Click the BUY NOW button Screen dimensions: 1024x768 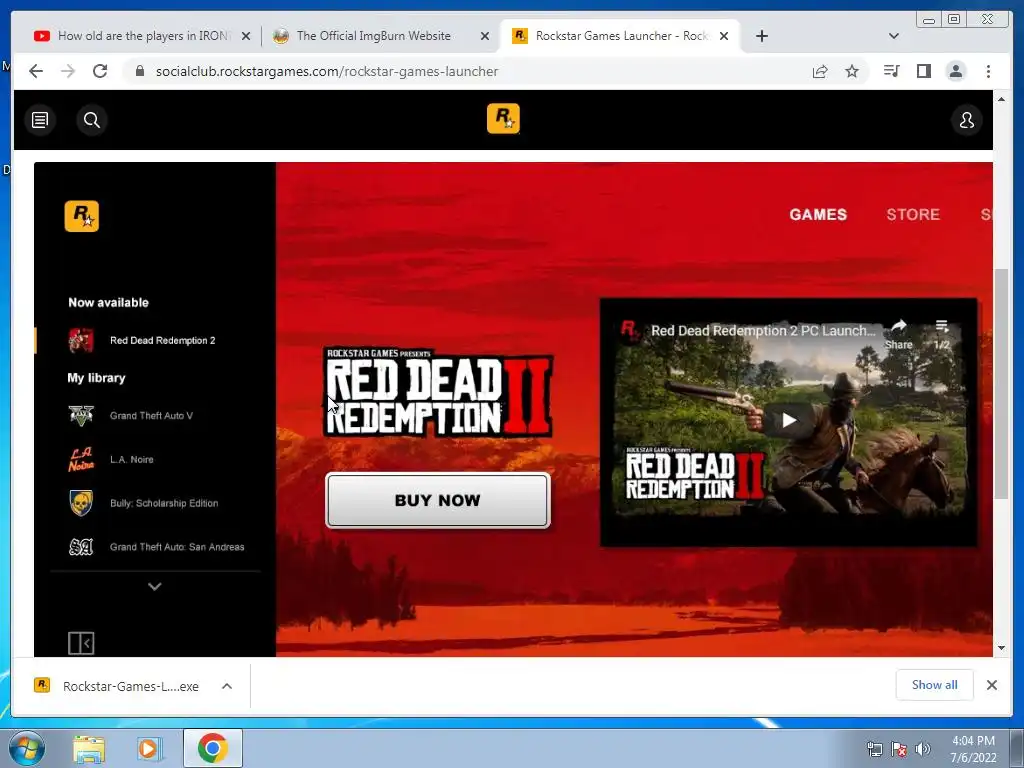point(438,500)
